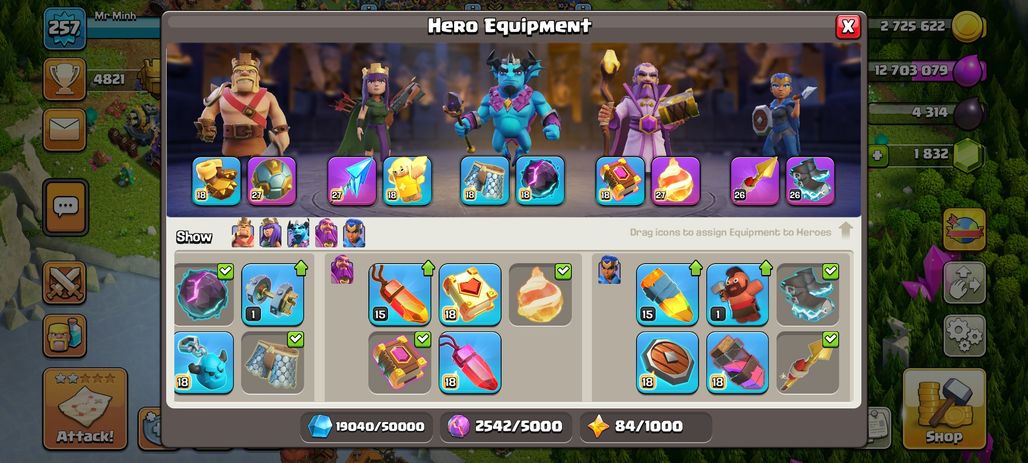Filter equipment by Minion Prince portrait

click(x=298, y=233)
